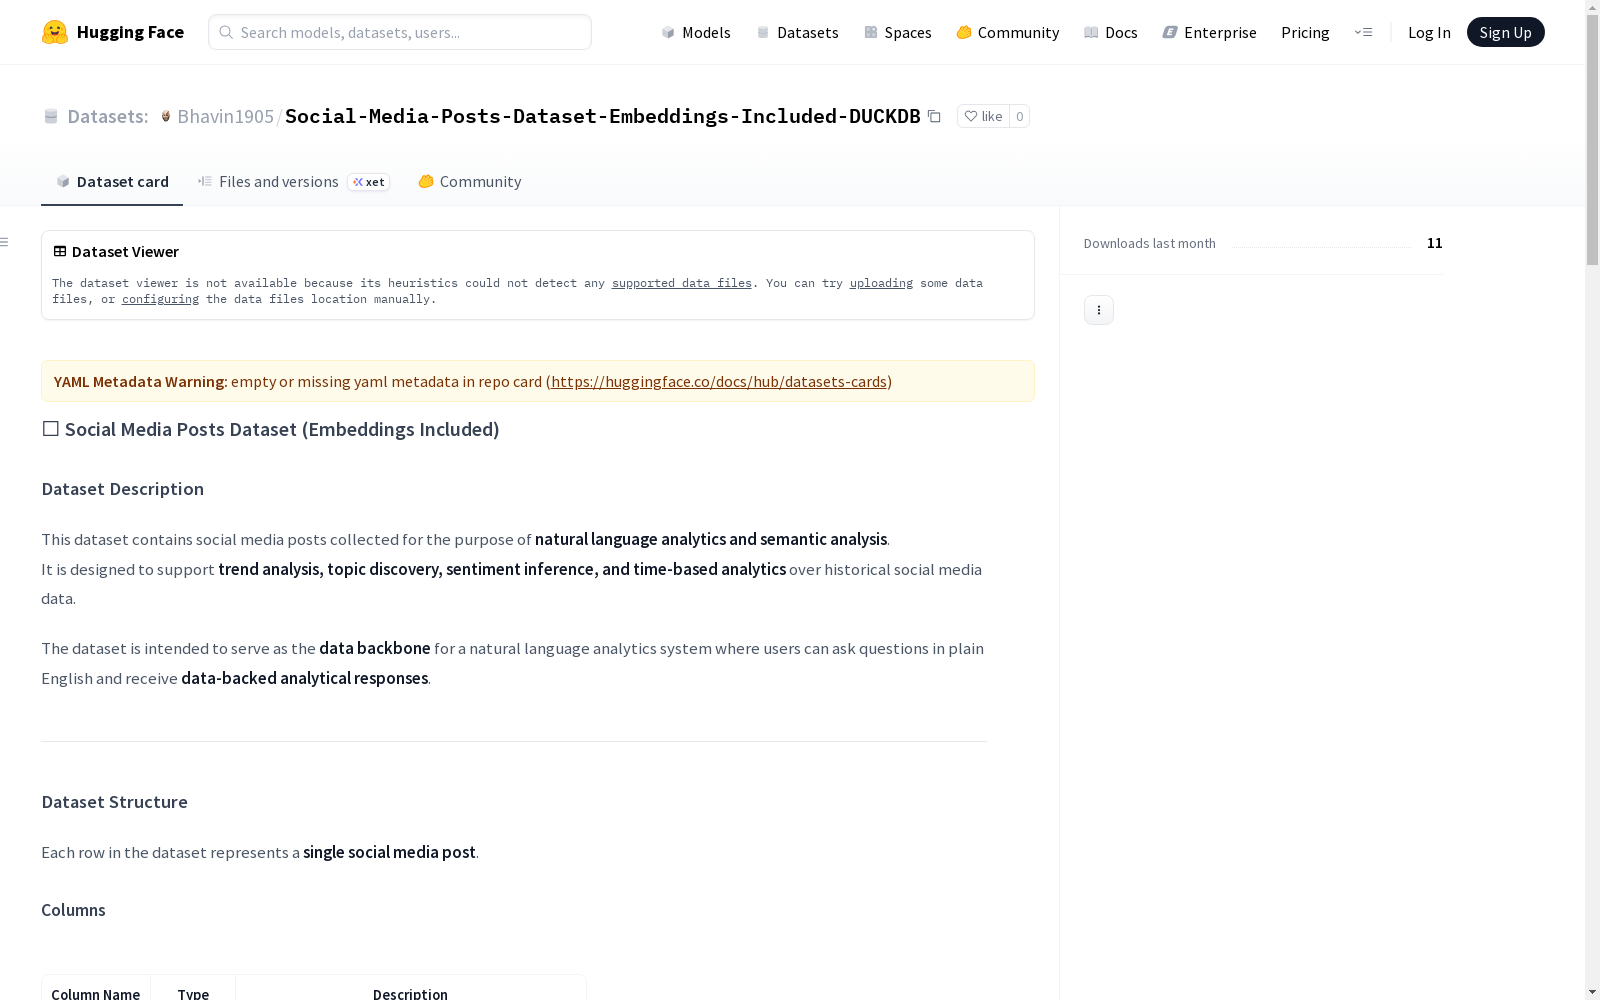
Task: Click the Type table header
Action: [193, 993]
